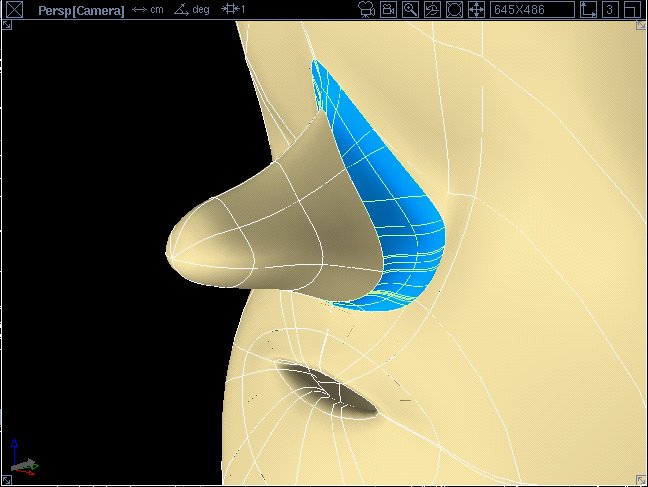Select the pan/track four-arrow icon
This screenshot has width=648, height=487.
[476, 10]
